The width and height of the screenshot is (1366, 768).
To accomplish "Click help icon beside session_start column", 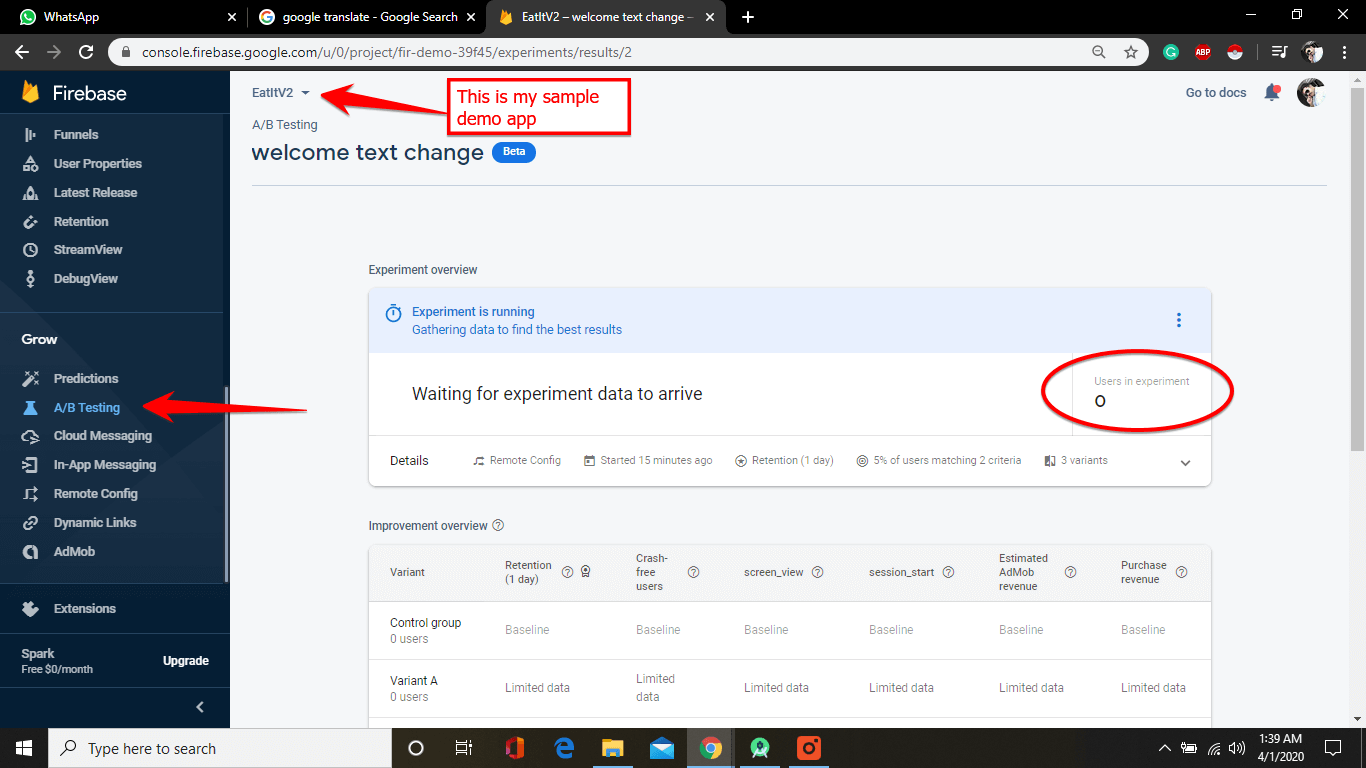I will pyautogui.click(x=948, y=572).
